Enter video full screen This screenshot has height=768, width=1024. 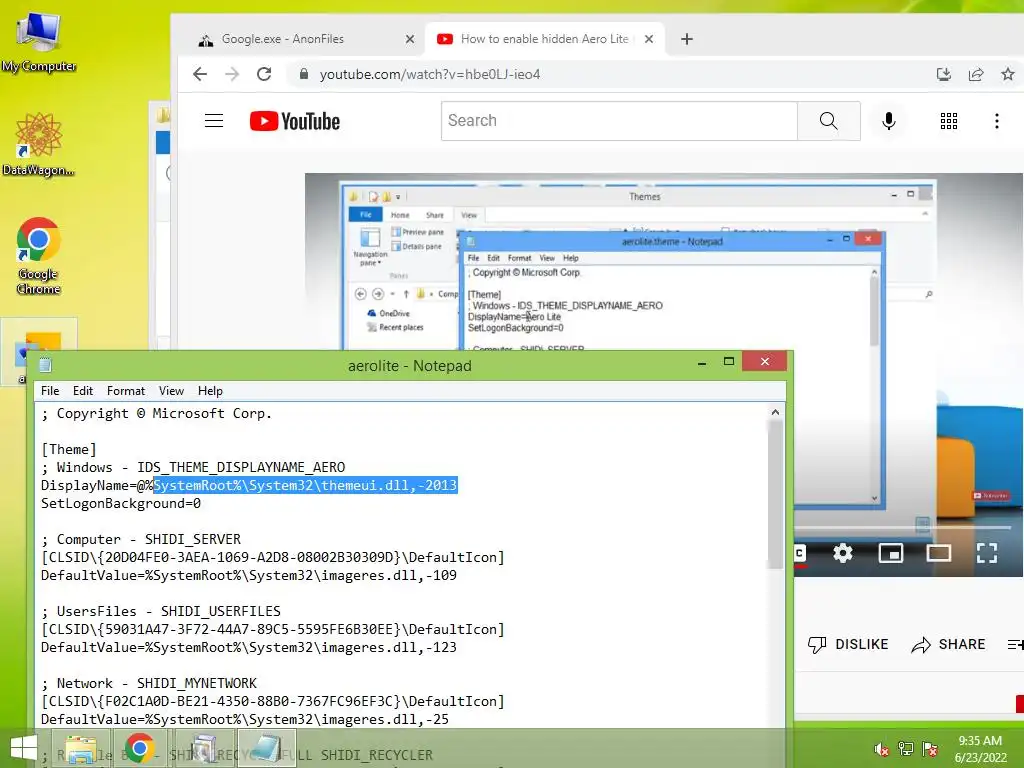pyautogui.click(x=987, y=553)
